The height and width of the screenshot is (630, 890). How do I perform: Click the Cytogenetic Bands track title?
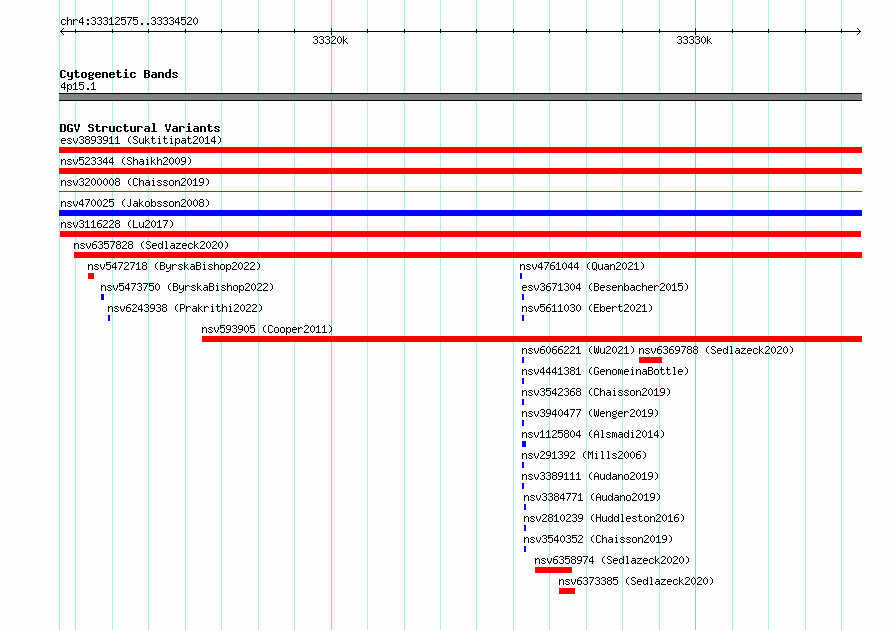tap(119, 74)
